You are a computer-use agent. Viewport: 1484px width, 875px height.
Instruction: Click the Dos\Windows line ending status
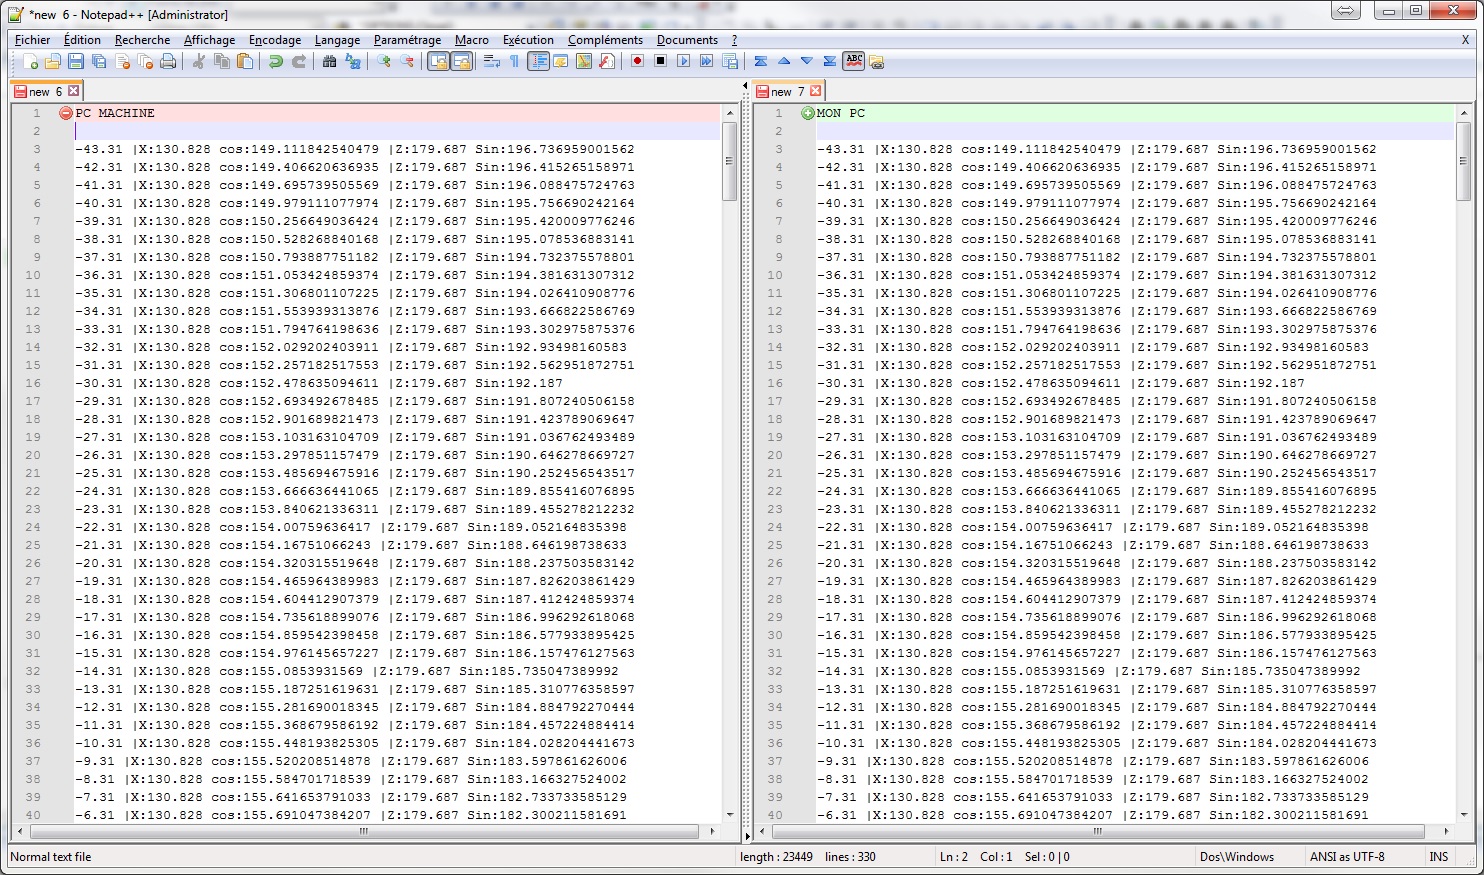[x=1236, y=857]
